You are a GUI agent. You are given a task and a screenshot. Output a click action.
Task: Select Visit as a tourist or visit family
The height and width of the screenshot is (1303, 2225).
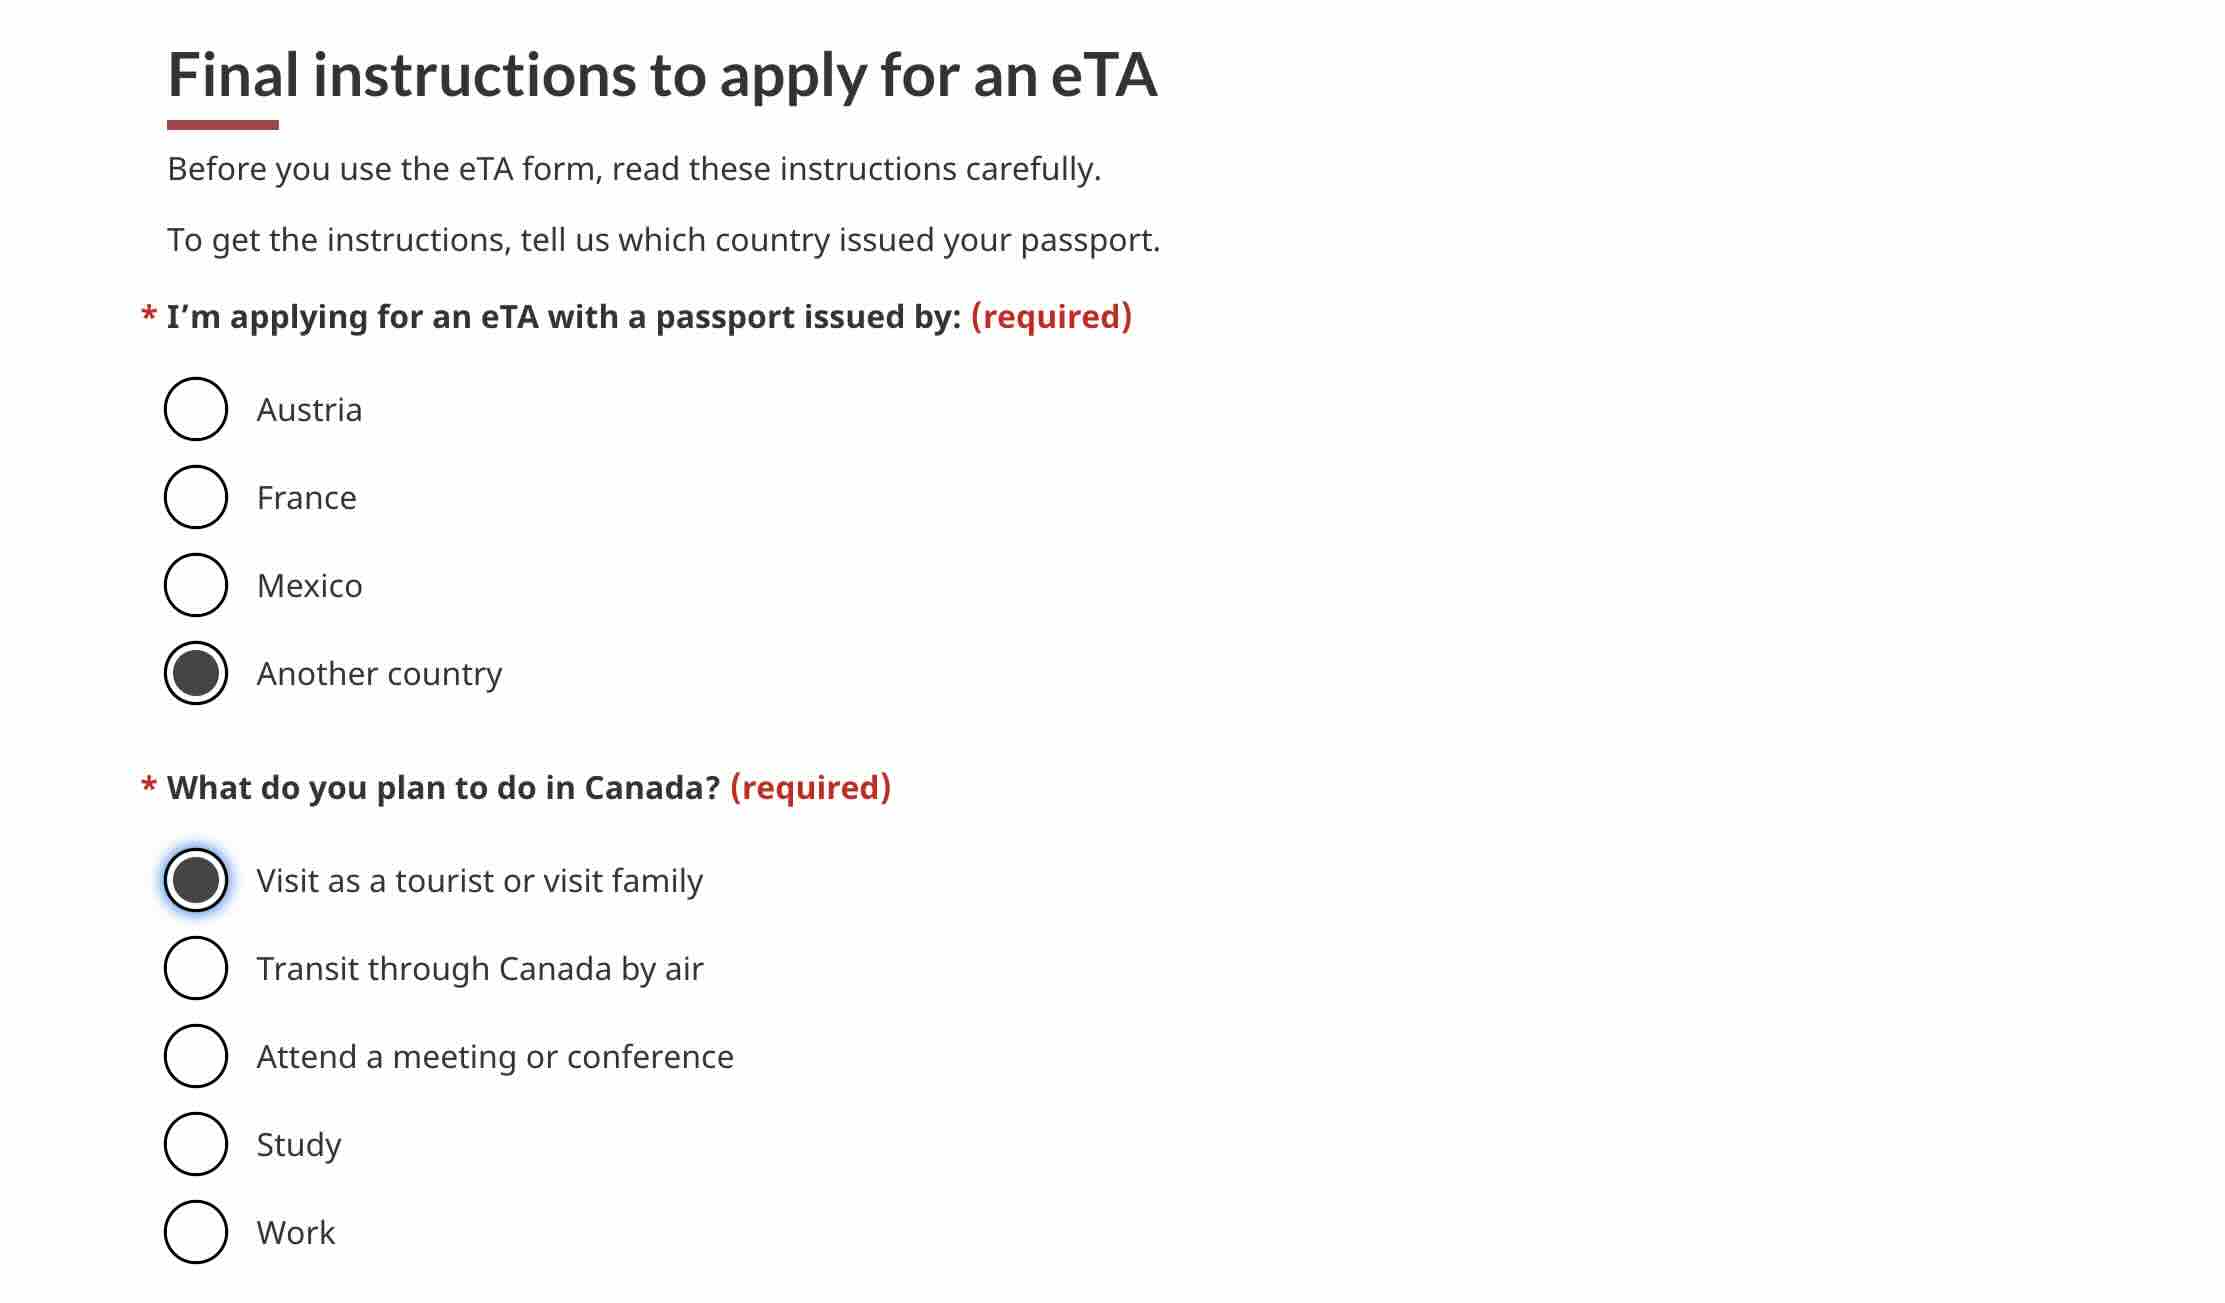tap(196, 879)
